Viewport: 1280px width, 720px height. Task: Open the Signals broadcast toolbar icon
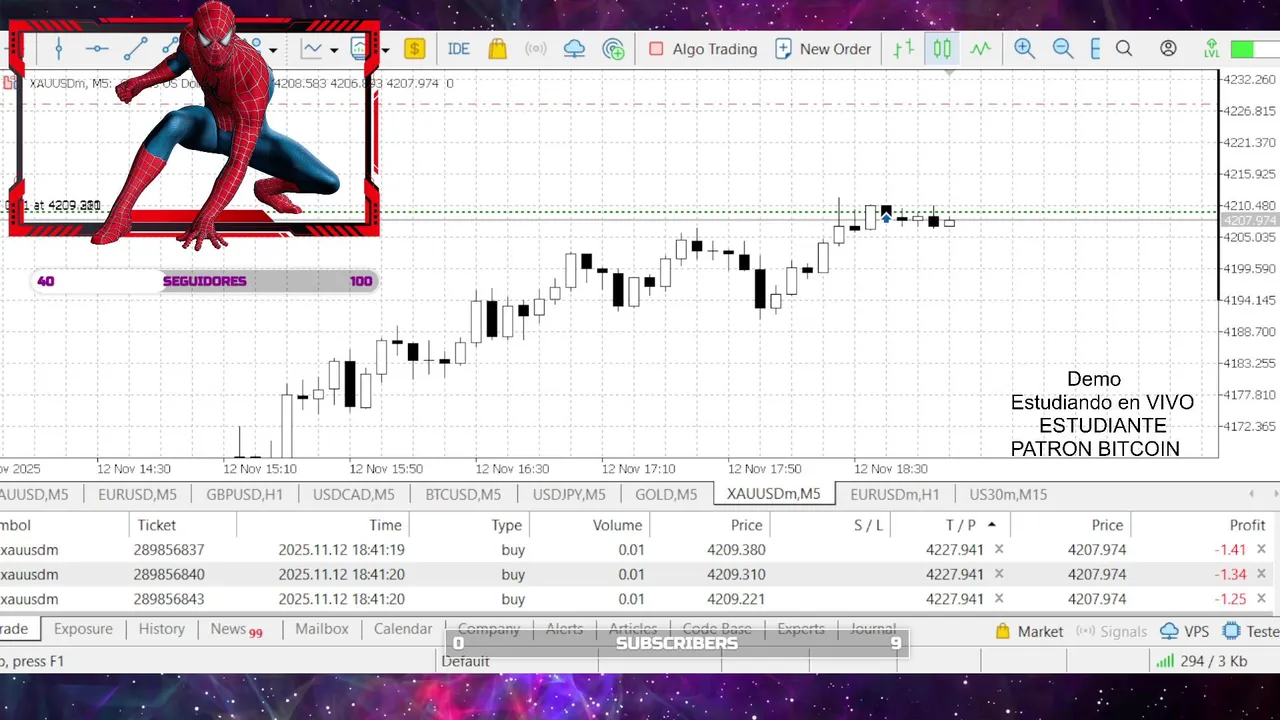coord(536,48)
